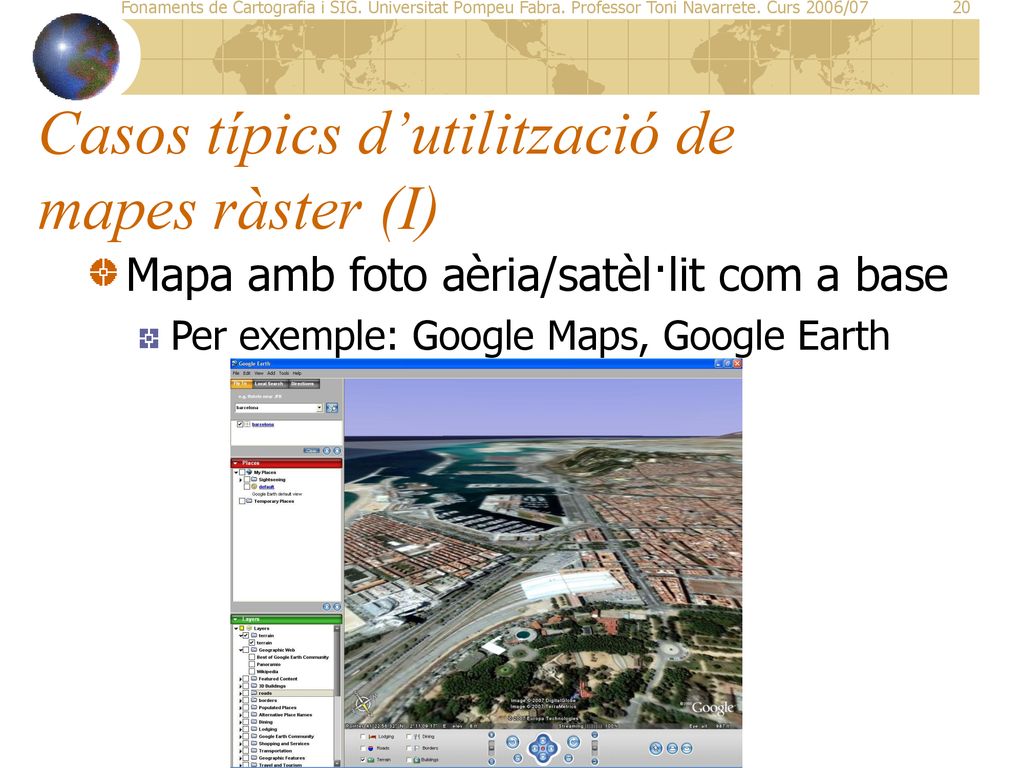Click the Layers panel vertical scrollbar
The width and height of the screenshot is (1024, 768).
pyautogui.click(x=337, y=696)
